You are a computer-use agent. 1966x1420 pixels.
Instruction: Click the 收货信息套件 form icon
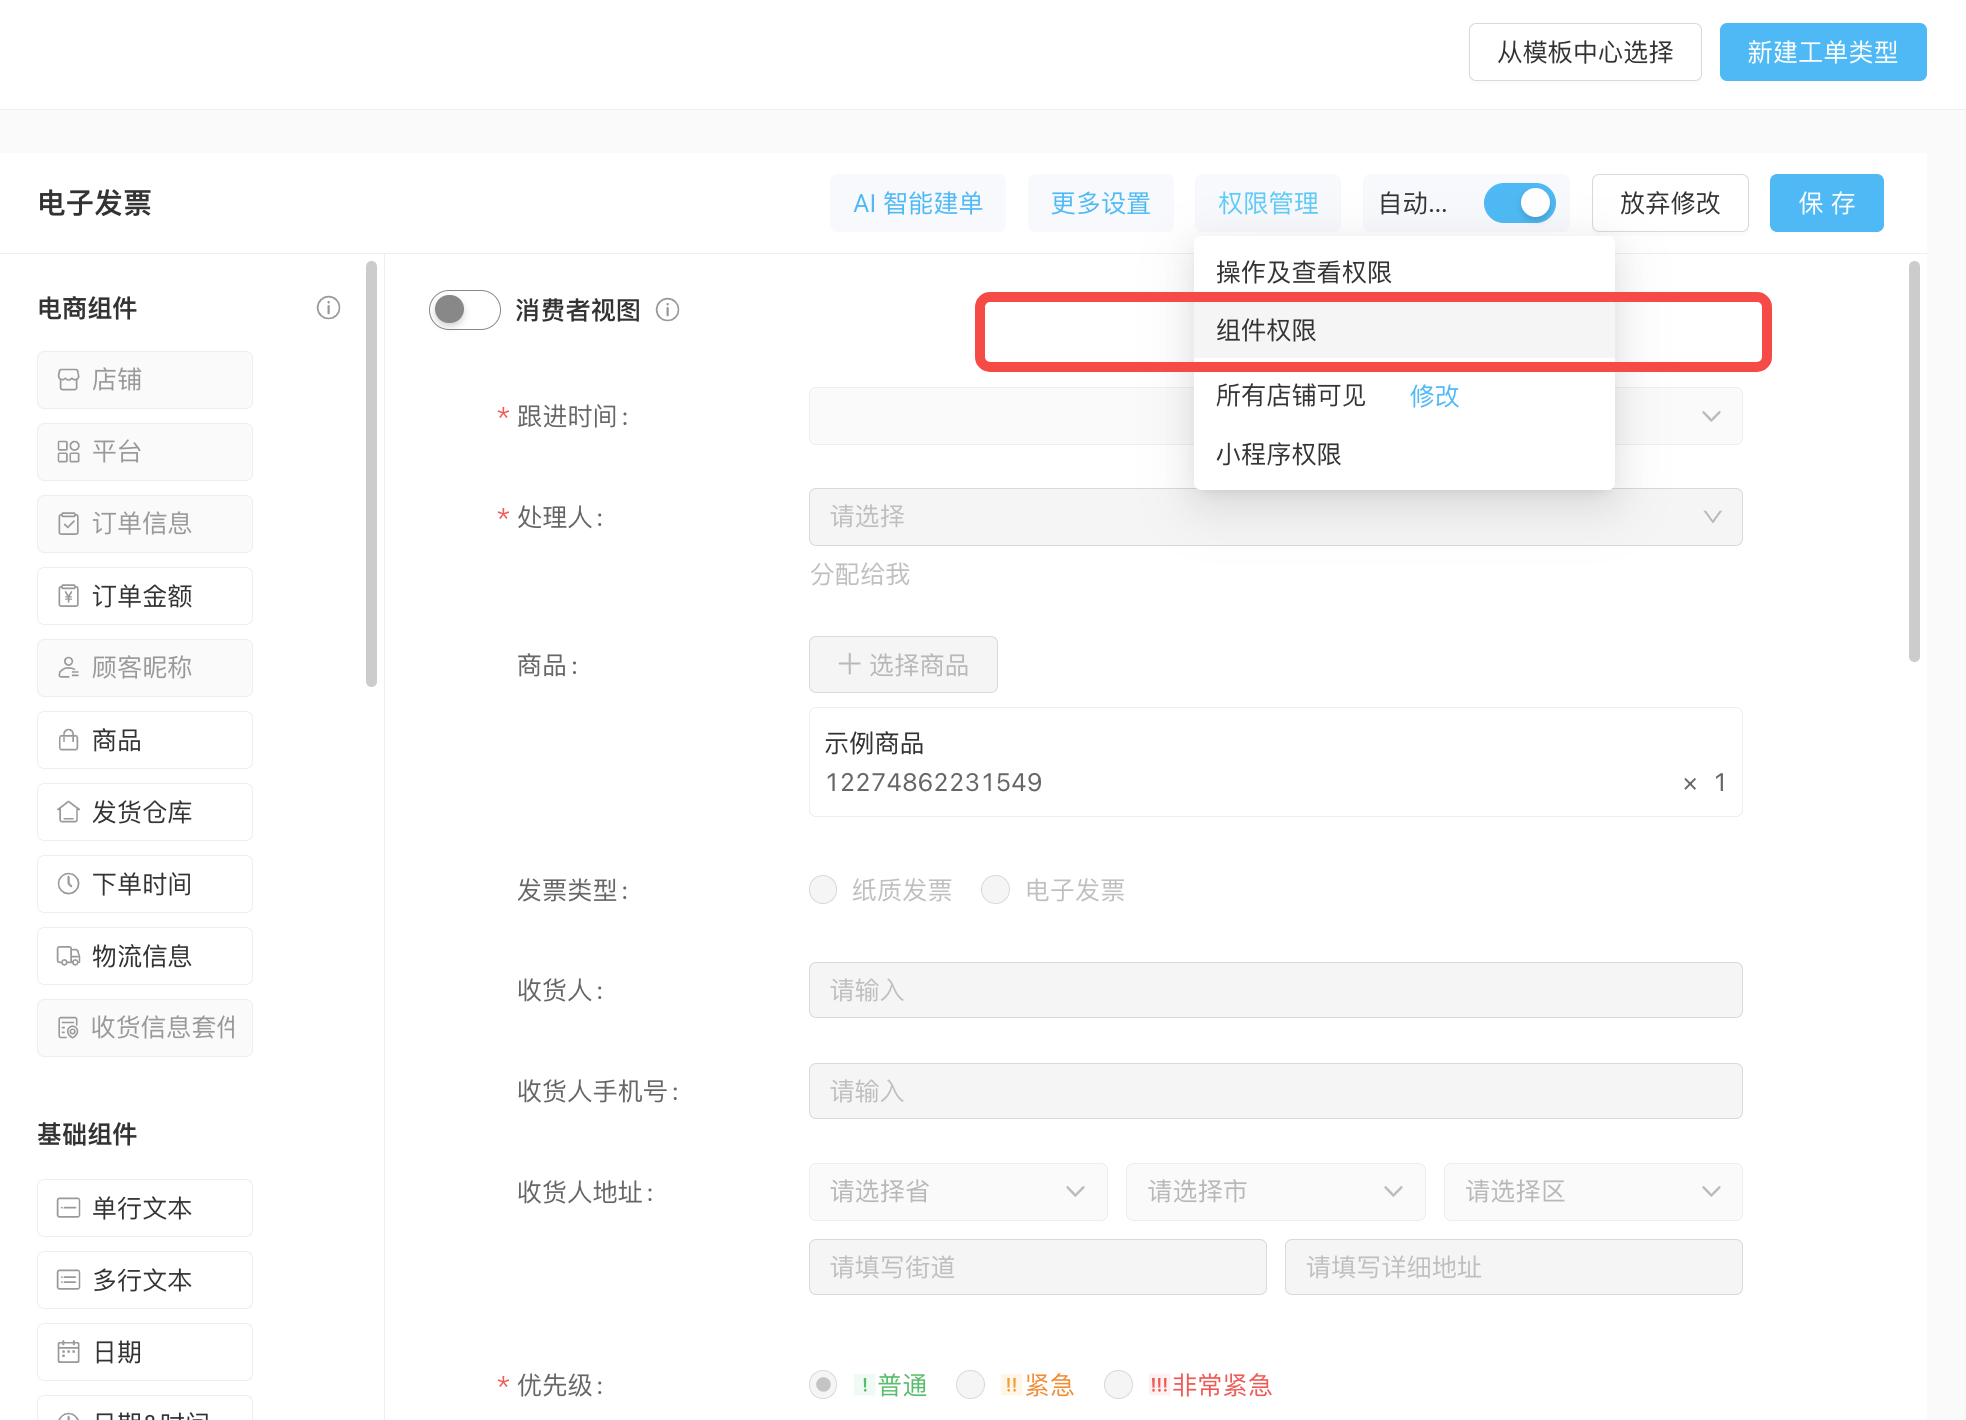(x=68, y=1028)
